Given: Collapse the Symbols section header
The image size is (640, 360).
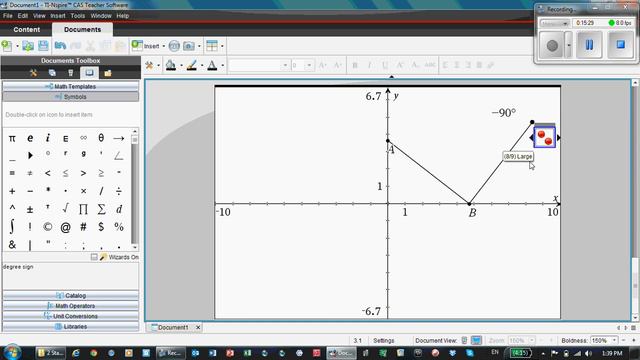Looking at the screenshot, I should [x=71, y=97].
